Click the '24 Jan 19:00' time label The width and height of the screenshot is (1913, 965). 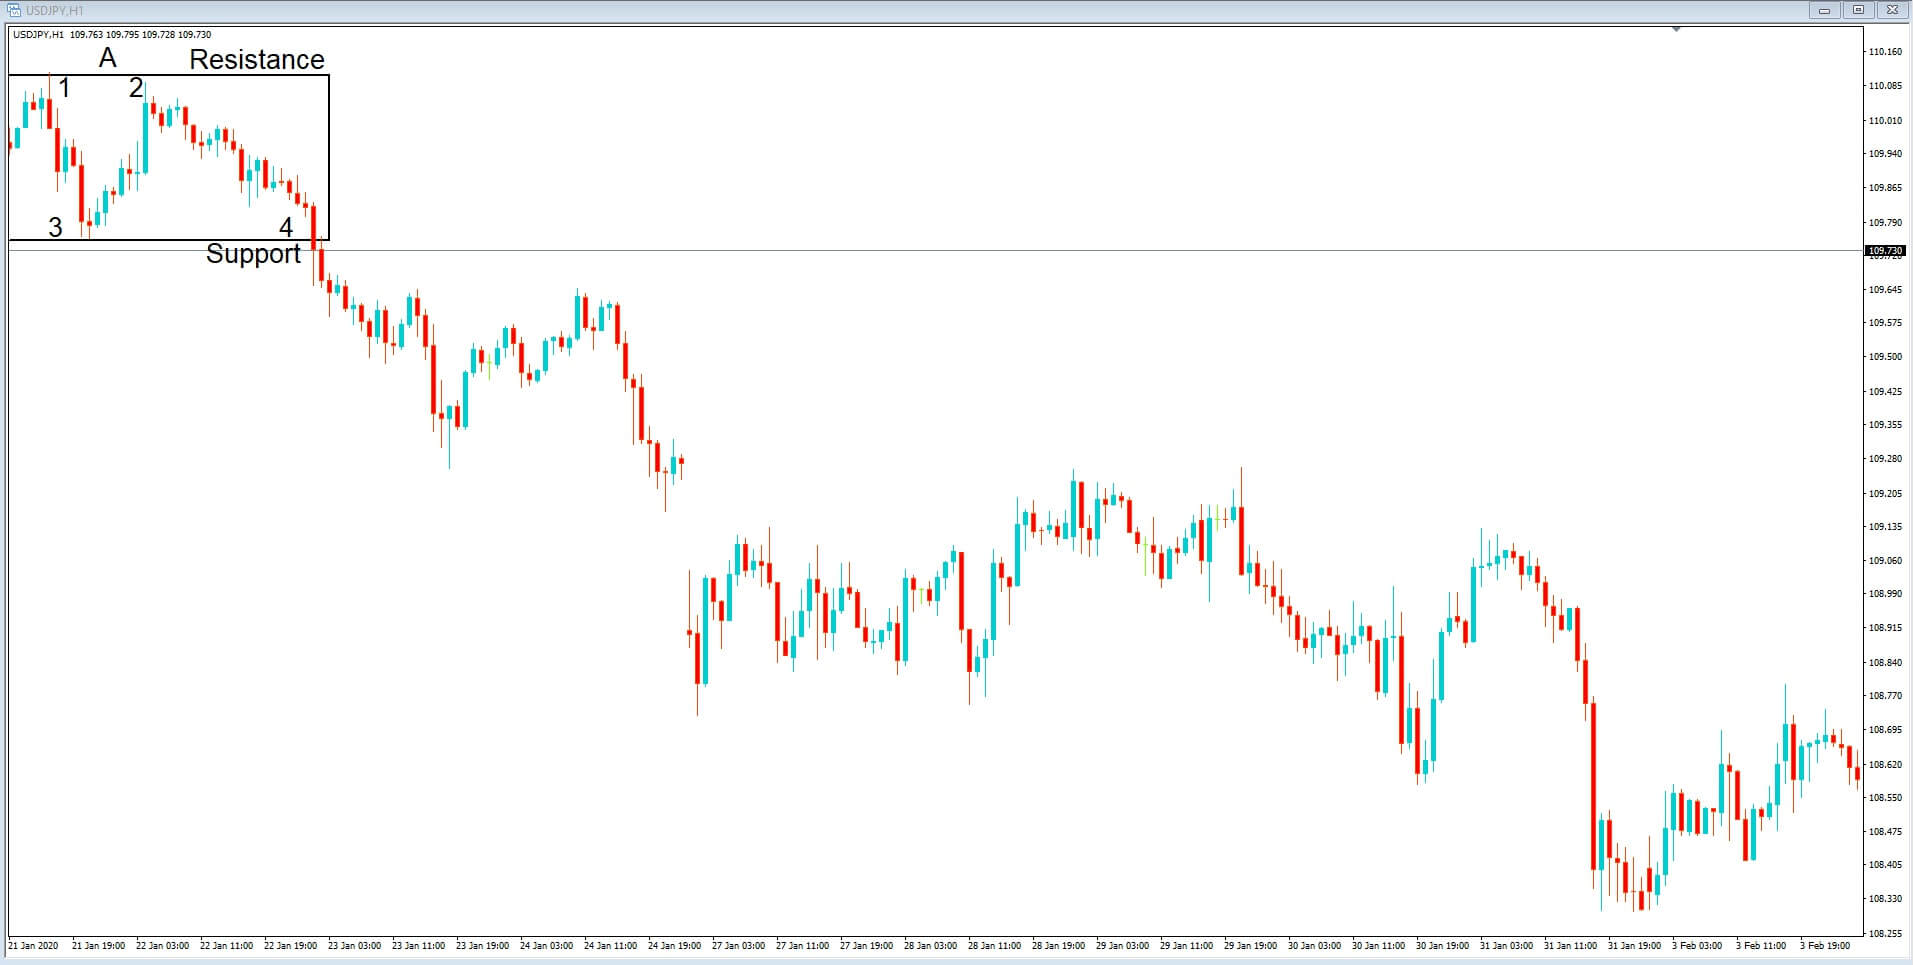tap(674, 946)
